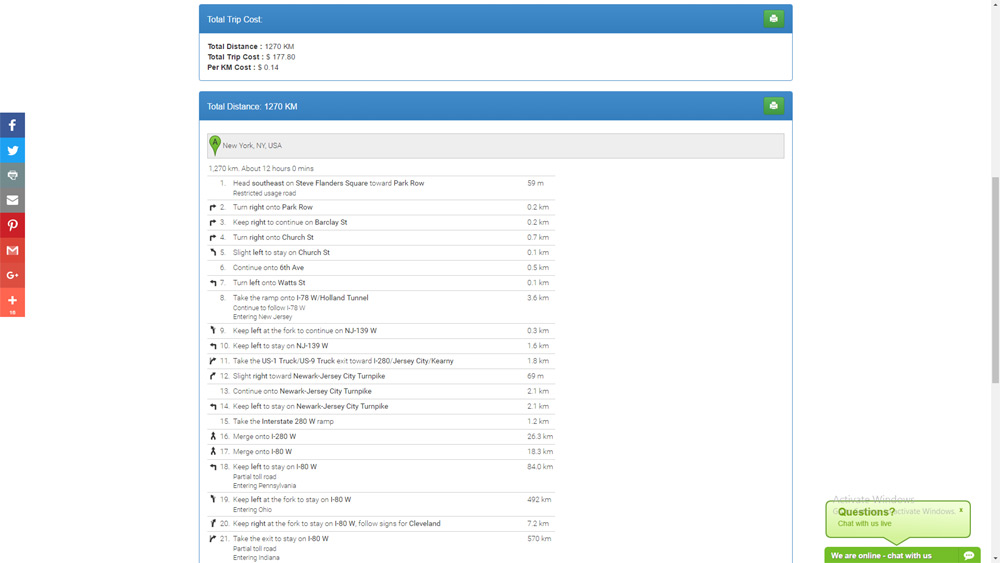This screenshot has width=1000, height=563.
Task: Click keep left arrow for step 18
Action: pyautogui.click(x=213, y=467)
